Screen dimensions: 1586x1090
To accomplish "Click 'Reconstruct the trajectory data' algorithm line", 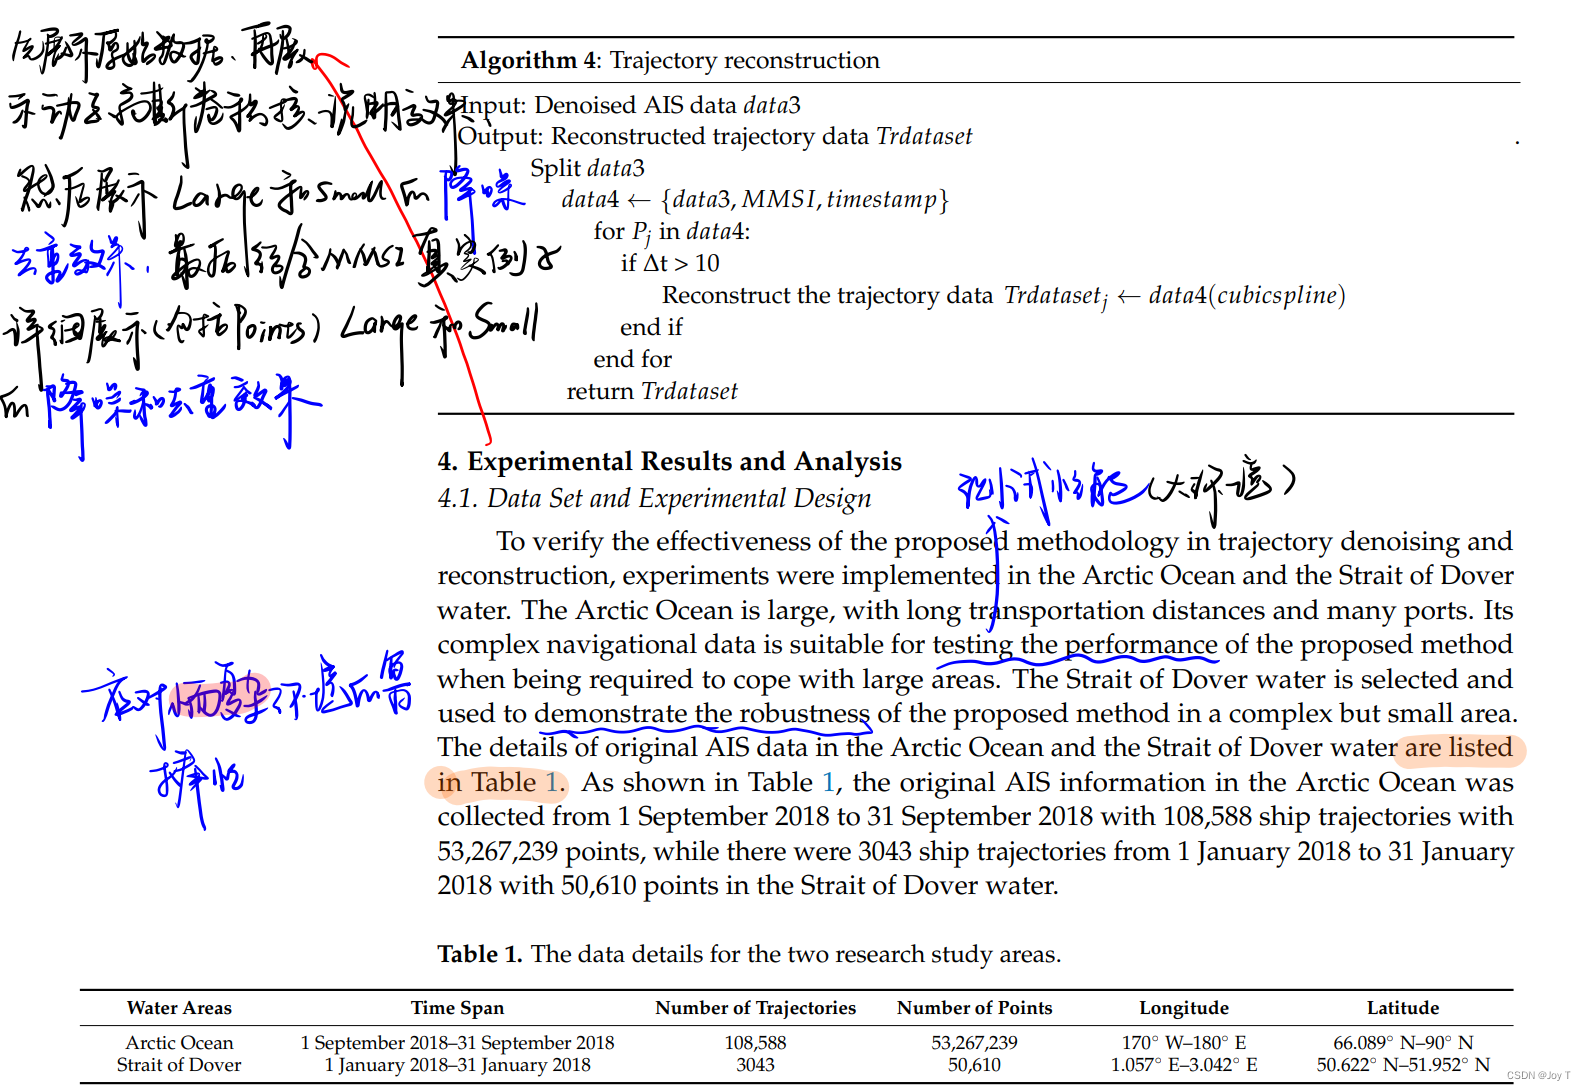I will [1003, 296].
